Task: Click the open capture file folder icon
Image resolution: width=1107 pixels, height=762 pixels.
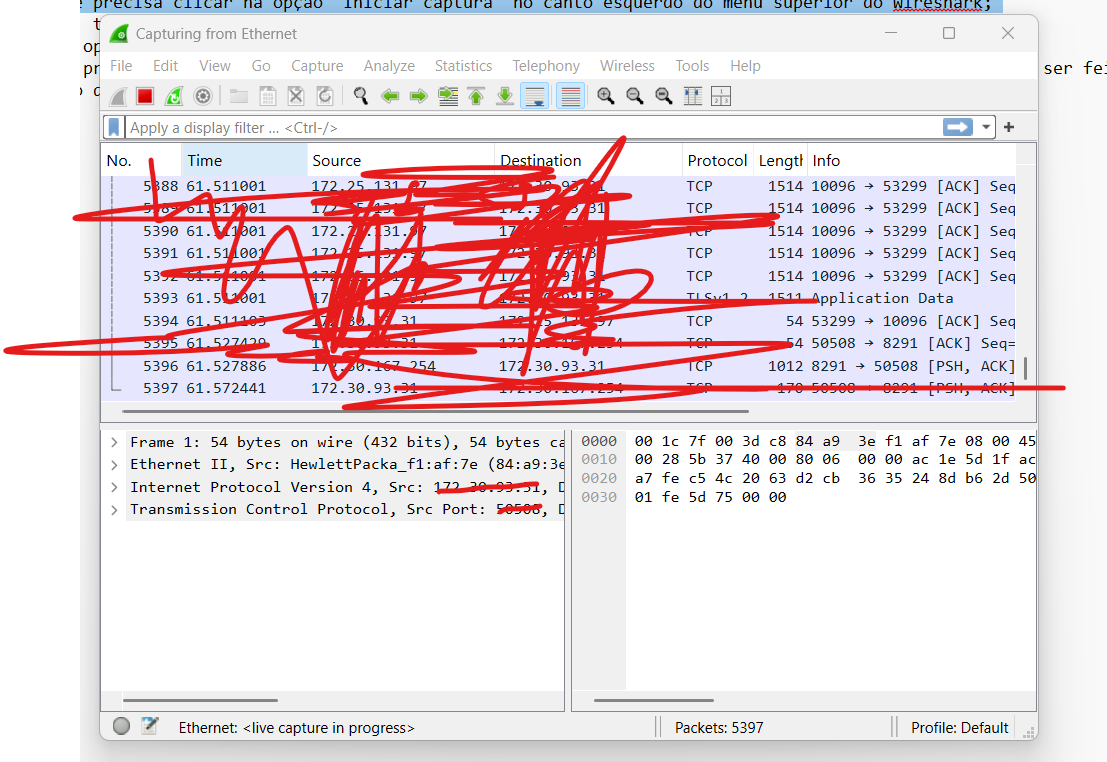Action: point(239,96)
